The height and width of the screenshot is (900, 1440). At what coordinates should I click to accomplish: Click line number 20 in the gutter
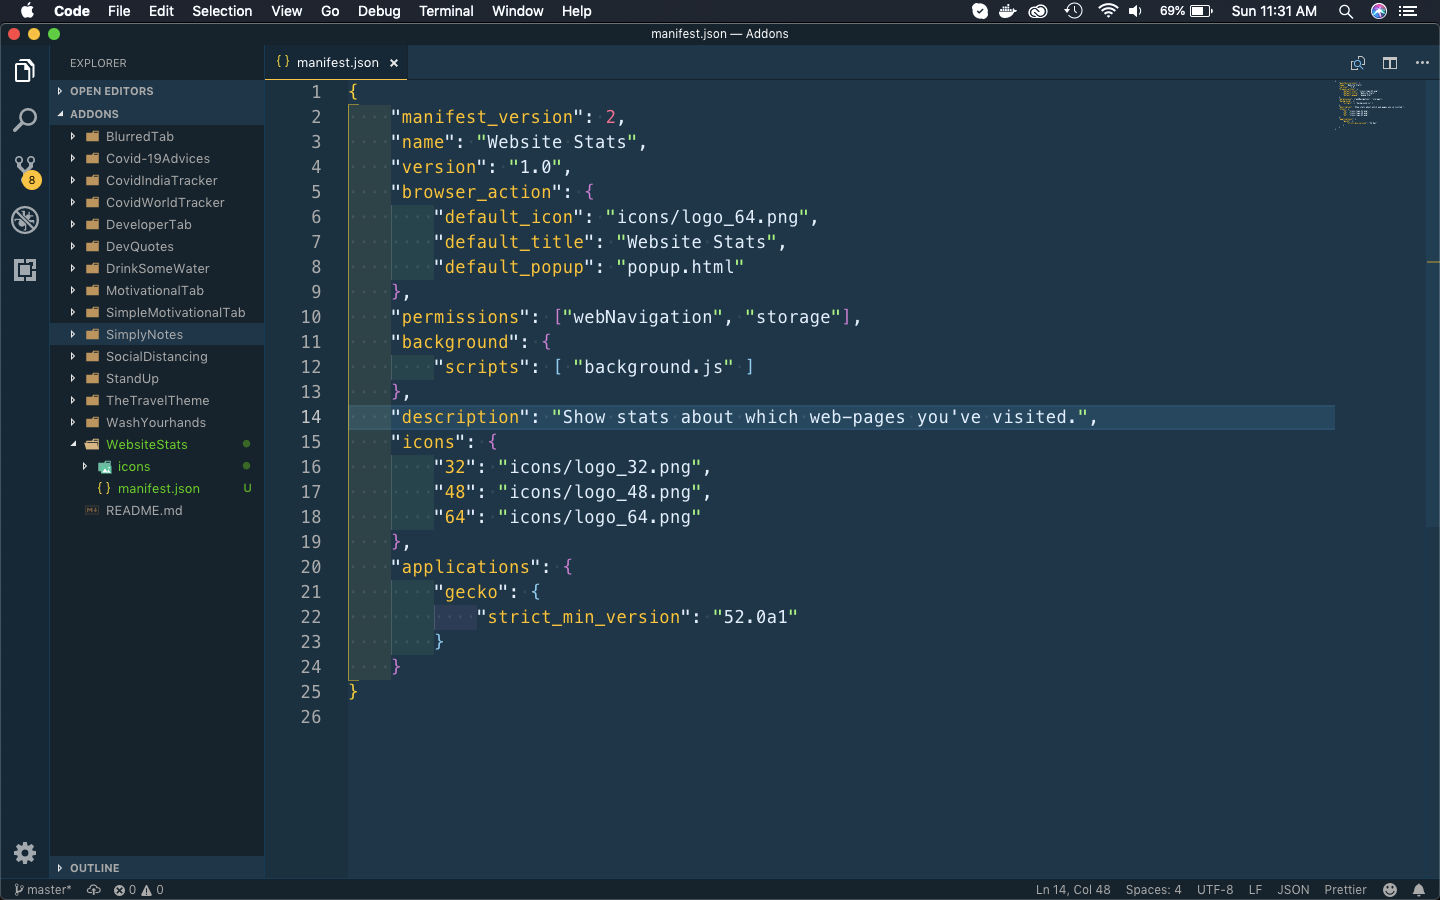click(x=311, y=567)
